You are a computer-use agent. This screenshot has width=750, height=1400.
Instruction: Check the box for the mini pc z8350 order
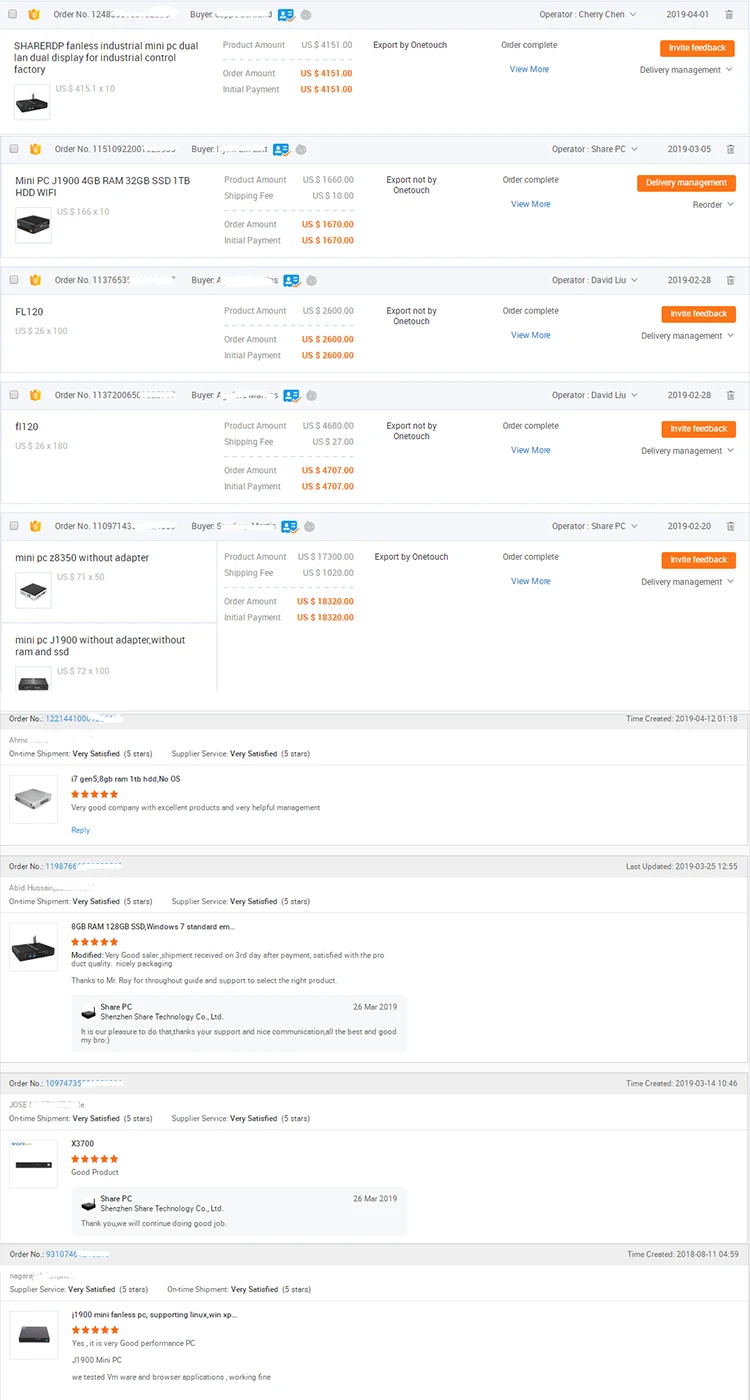tap(14, 526)
